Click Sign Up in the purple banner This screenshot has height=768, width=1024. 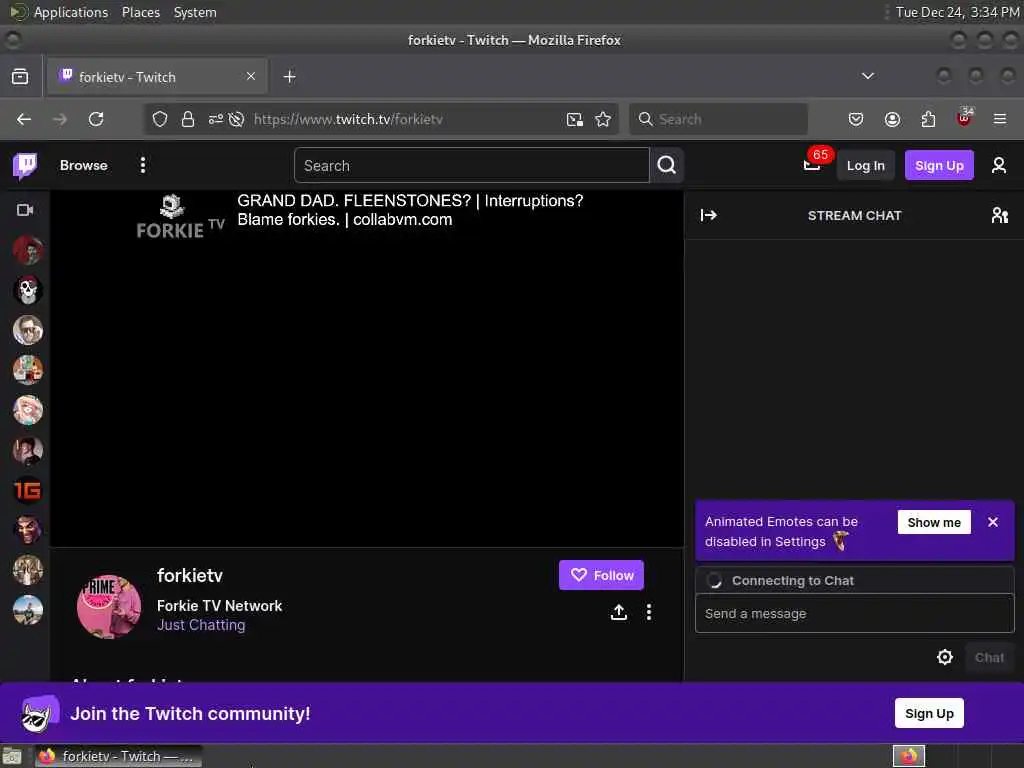tap(929, 713)
